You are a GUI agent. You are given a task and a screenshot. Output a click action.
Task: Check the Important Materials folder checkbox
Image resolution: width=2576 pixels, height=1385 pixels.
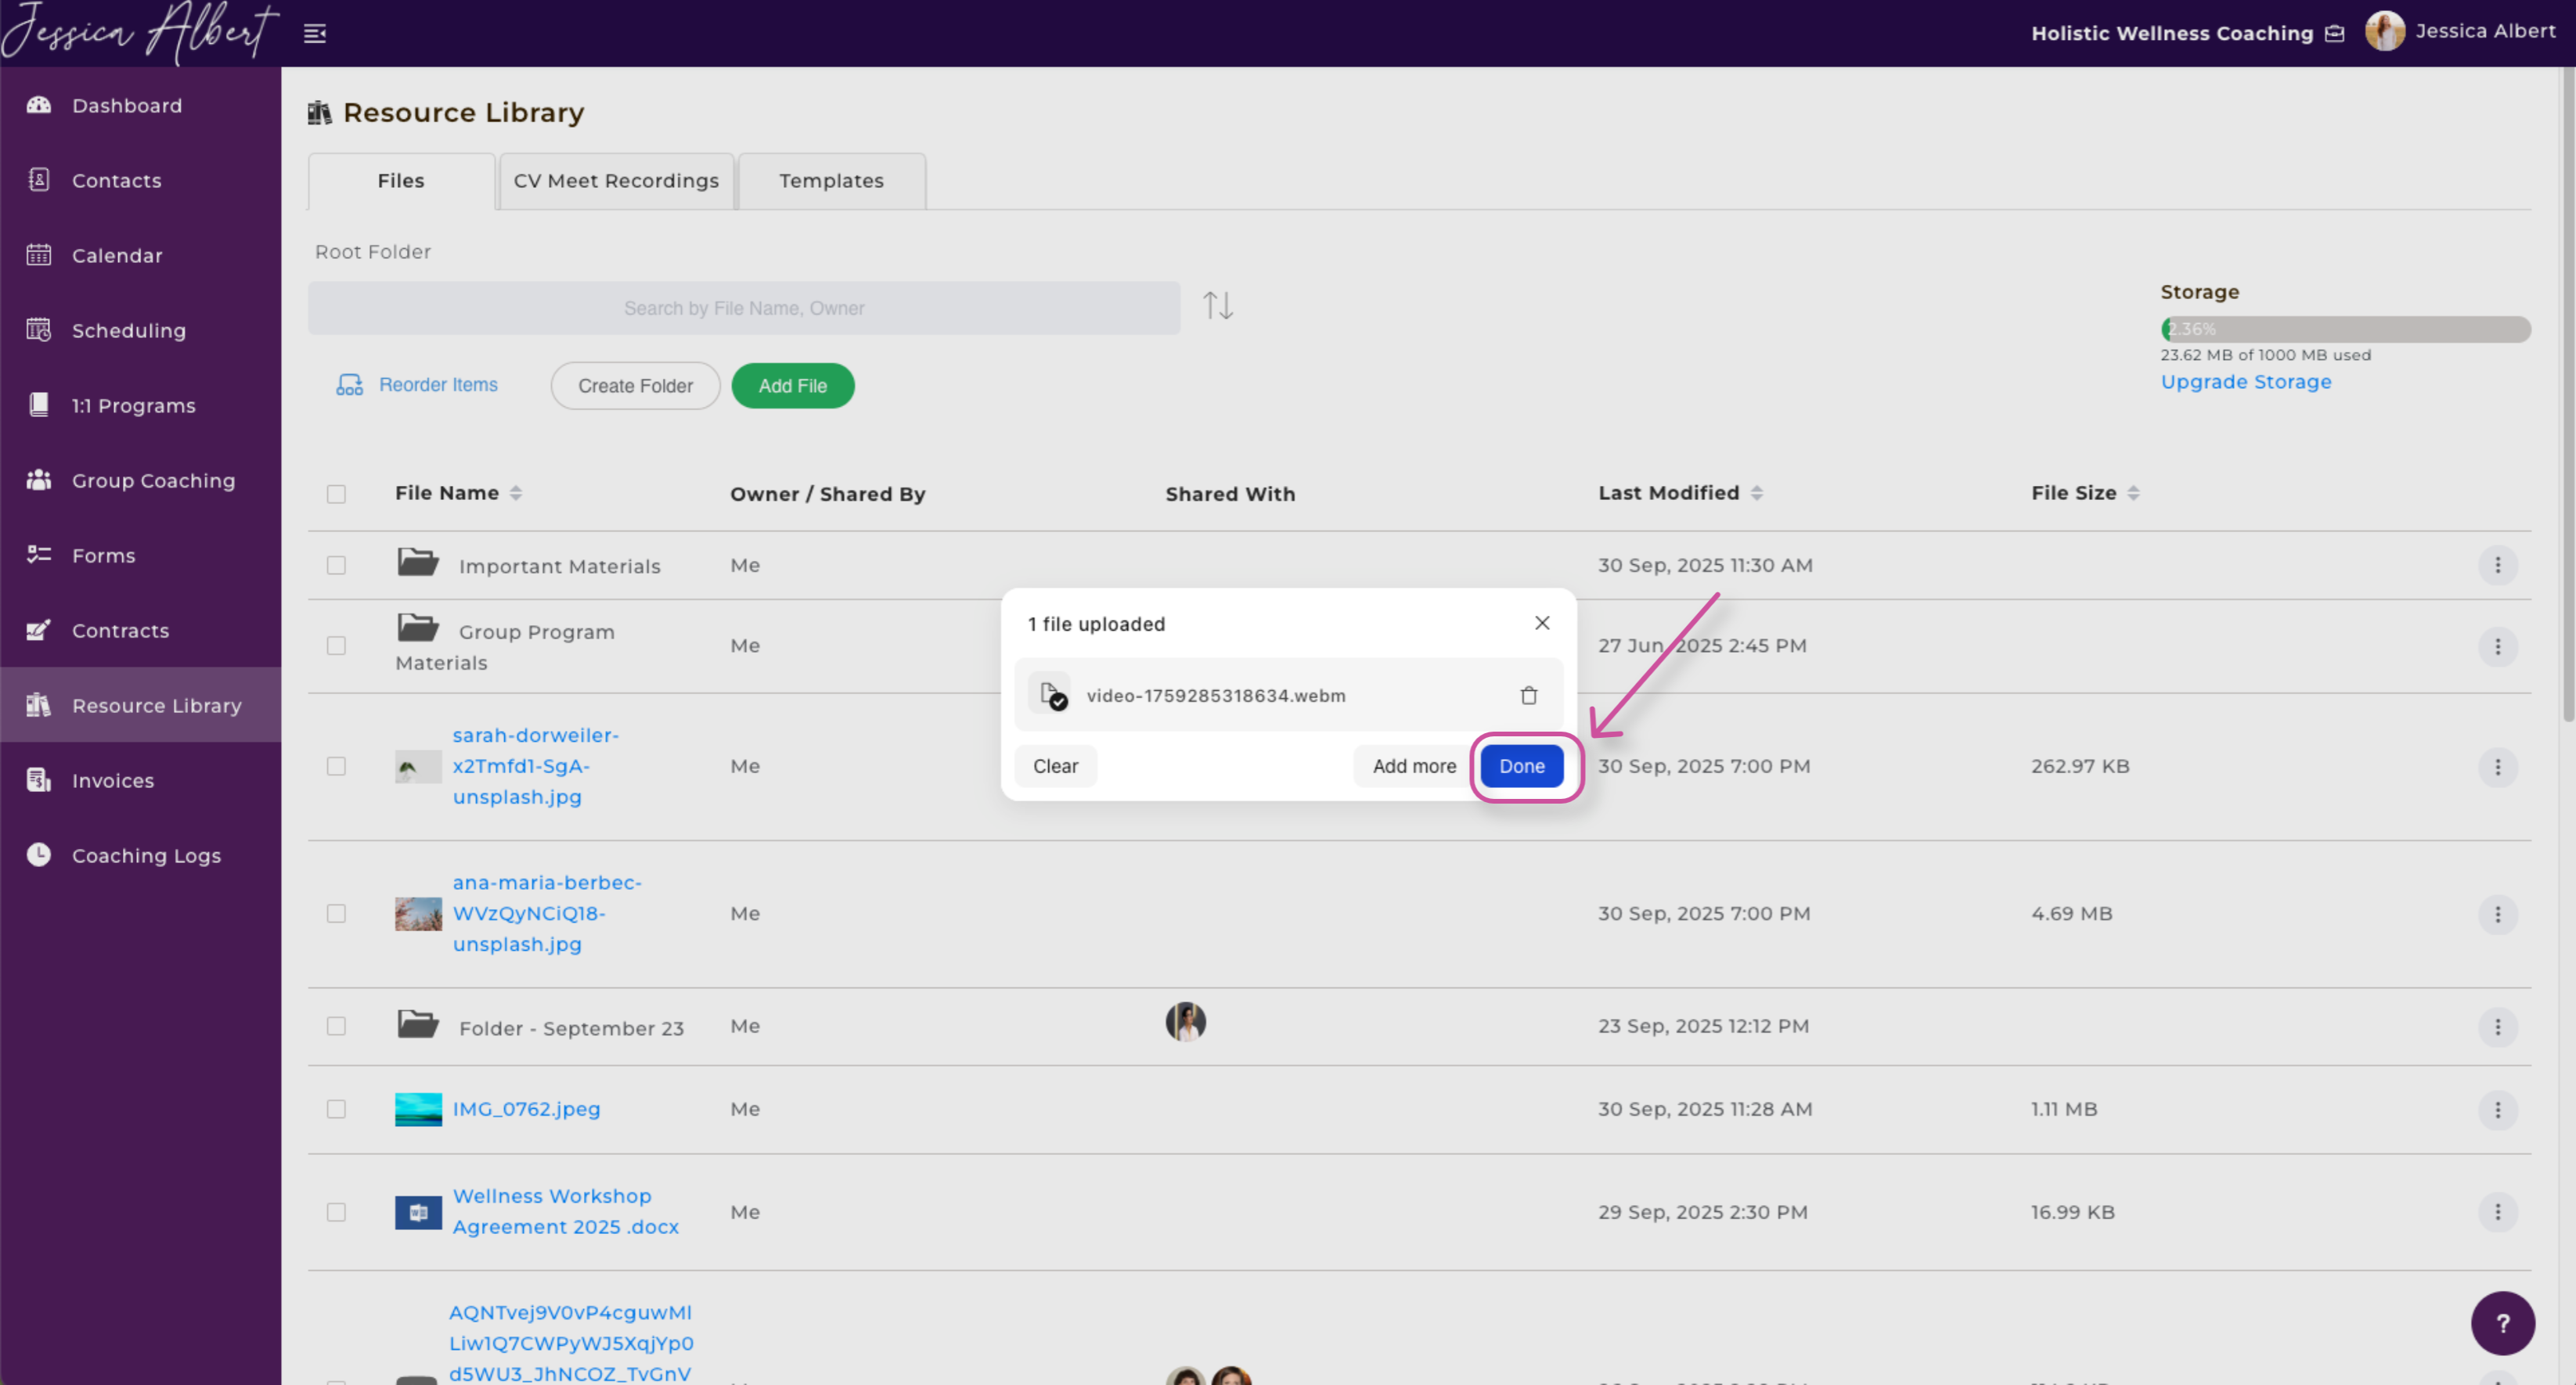click(336, 565)
